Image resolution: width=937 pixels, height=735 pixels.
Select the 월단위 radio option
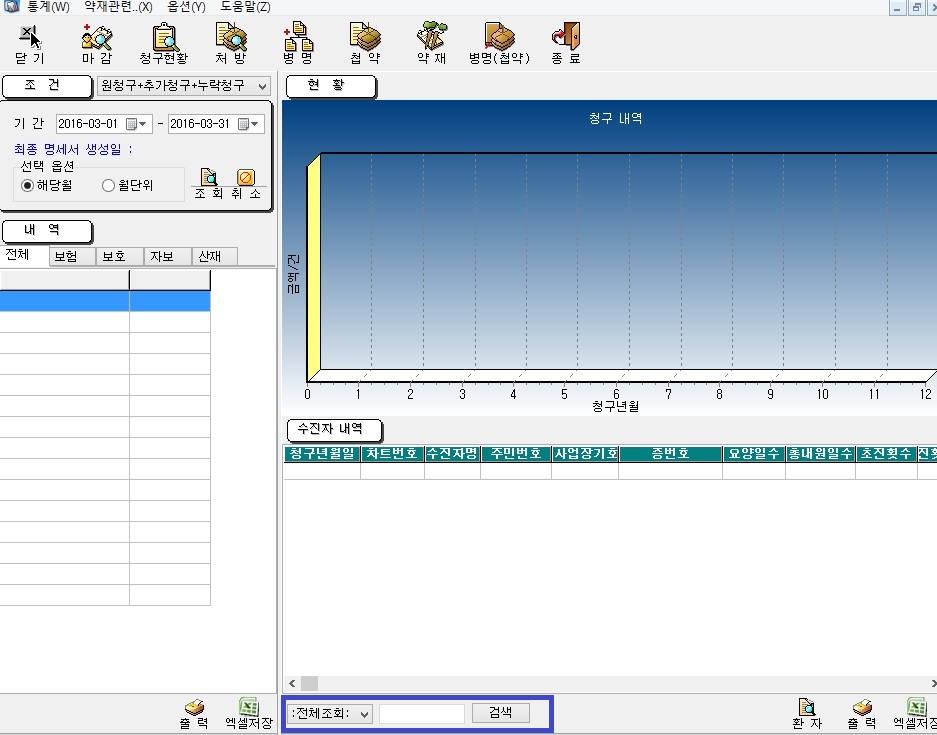pos(108,185)
